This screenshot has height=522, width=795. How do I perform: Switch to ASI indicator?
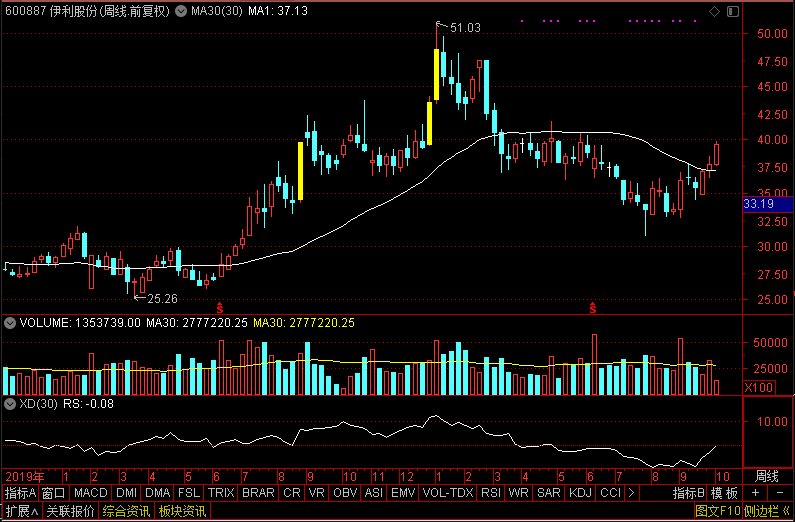tap(374, 493)
